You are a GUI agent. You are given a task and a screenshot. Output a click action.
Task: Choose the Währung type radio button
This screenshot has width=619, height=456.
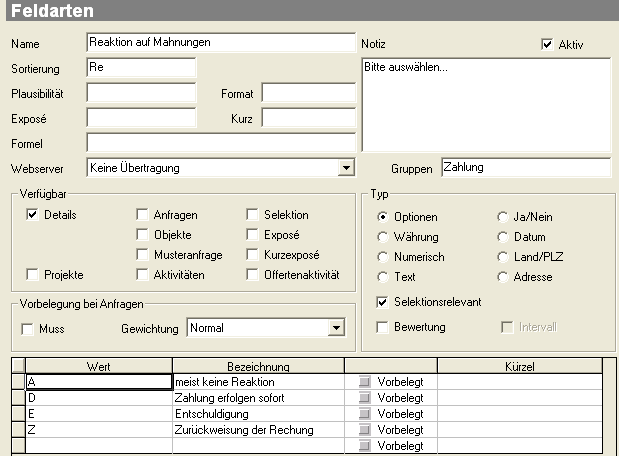(383, 237)
